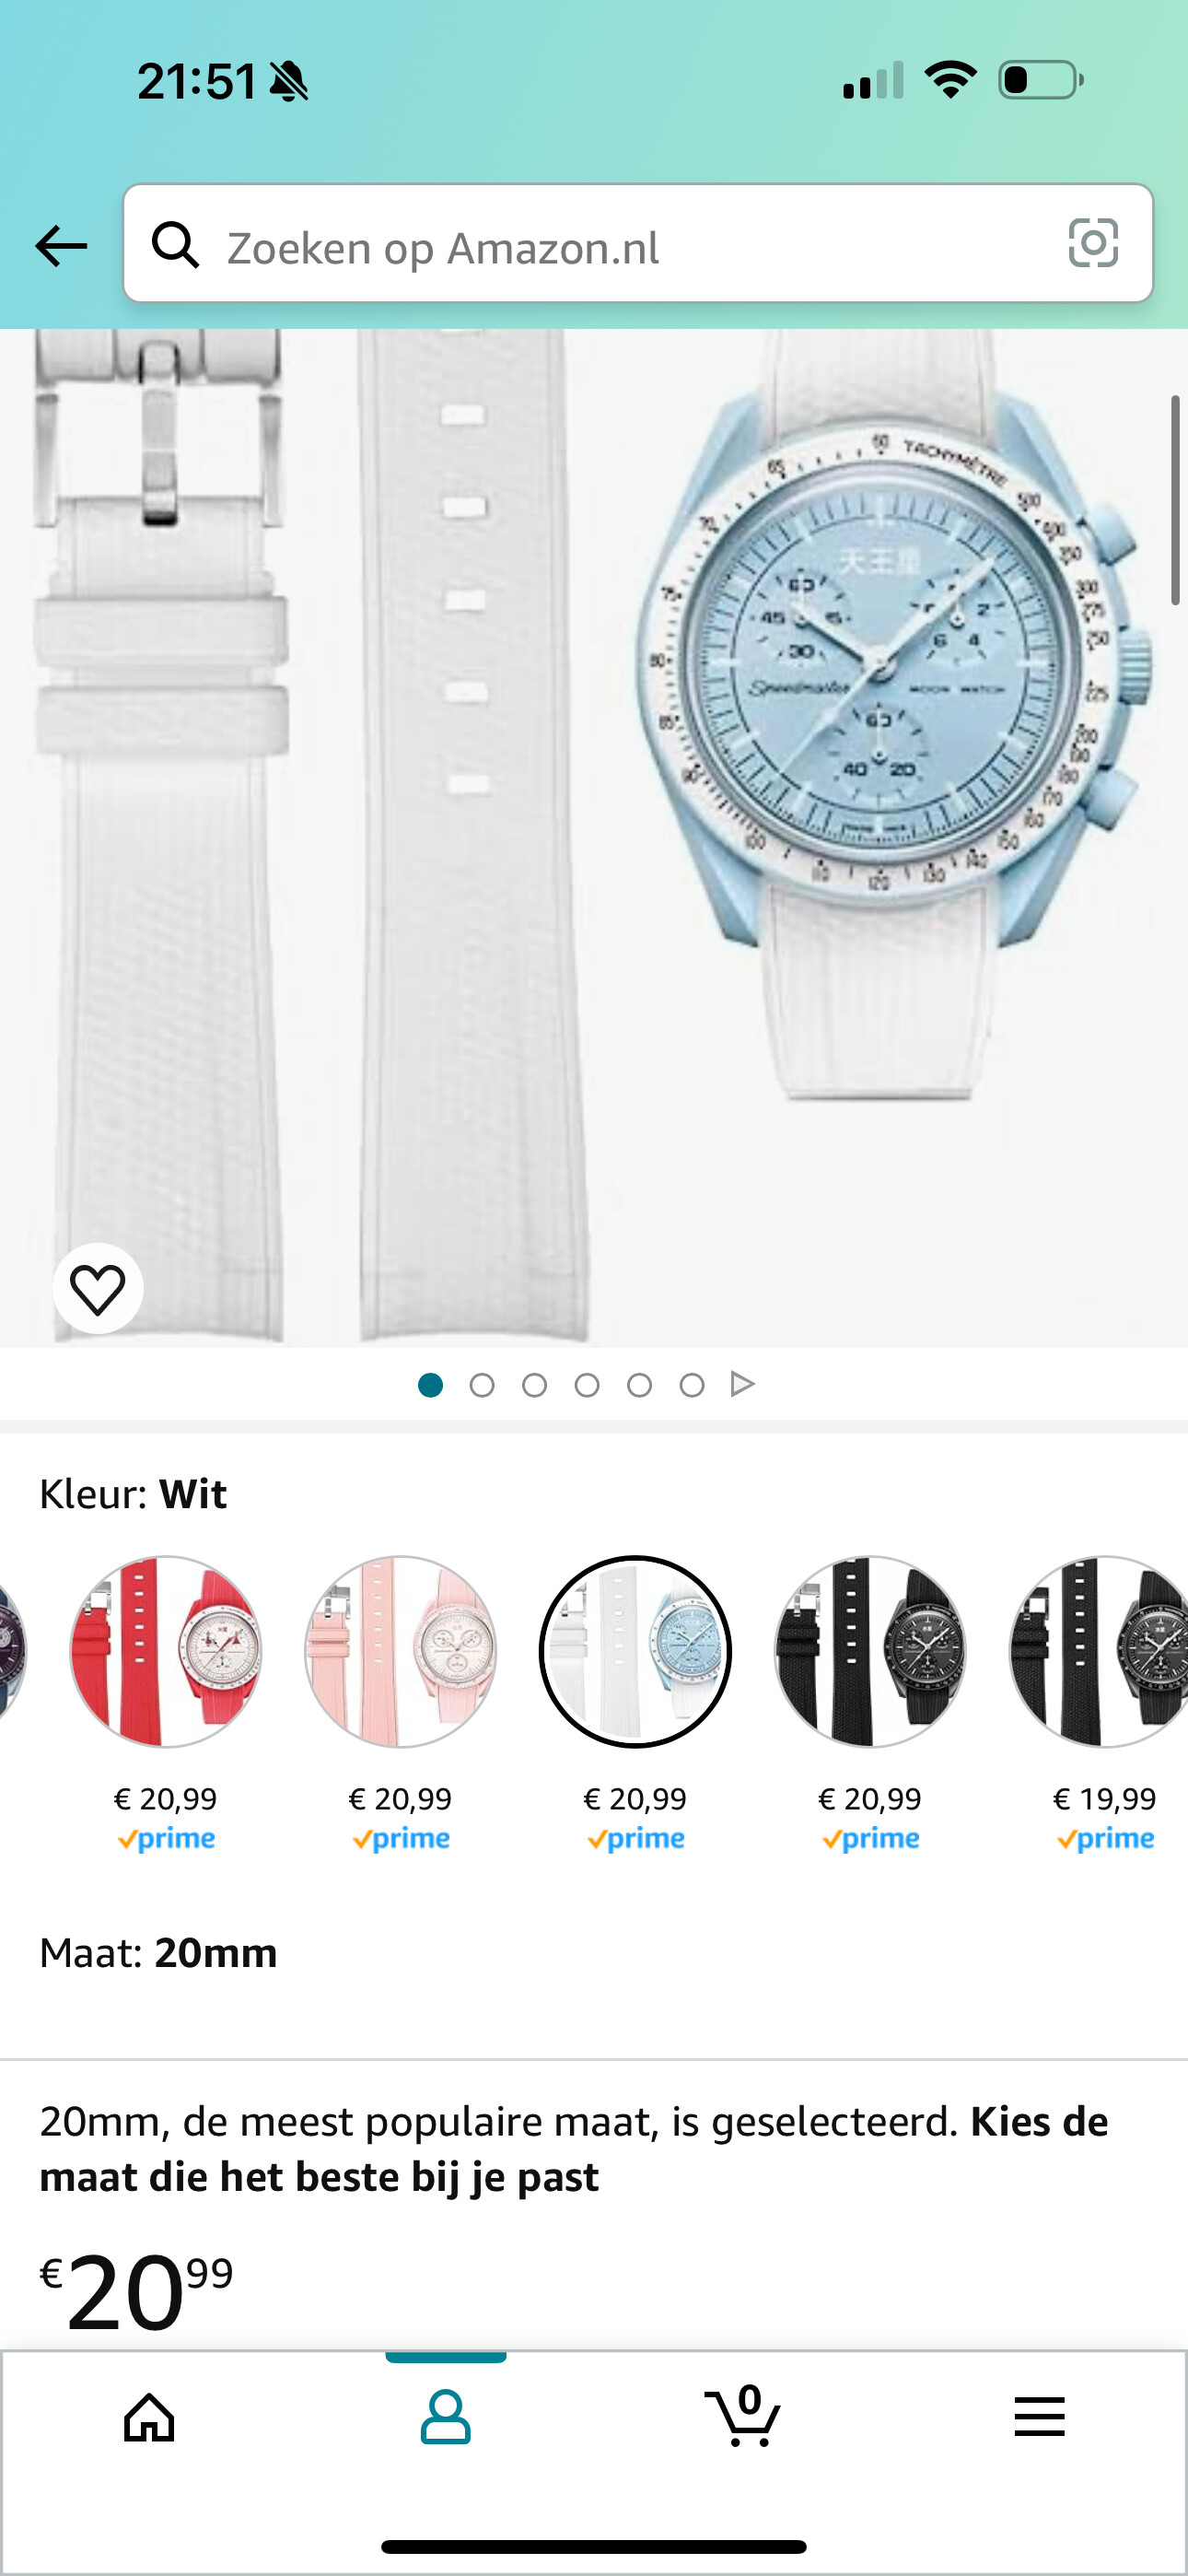This screenshot has height=2576, width=1188.
Task: Tap the back arrow icon
Action: 61,245
